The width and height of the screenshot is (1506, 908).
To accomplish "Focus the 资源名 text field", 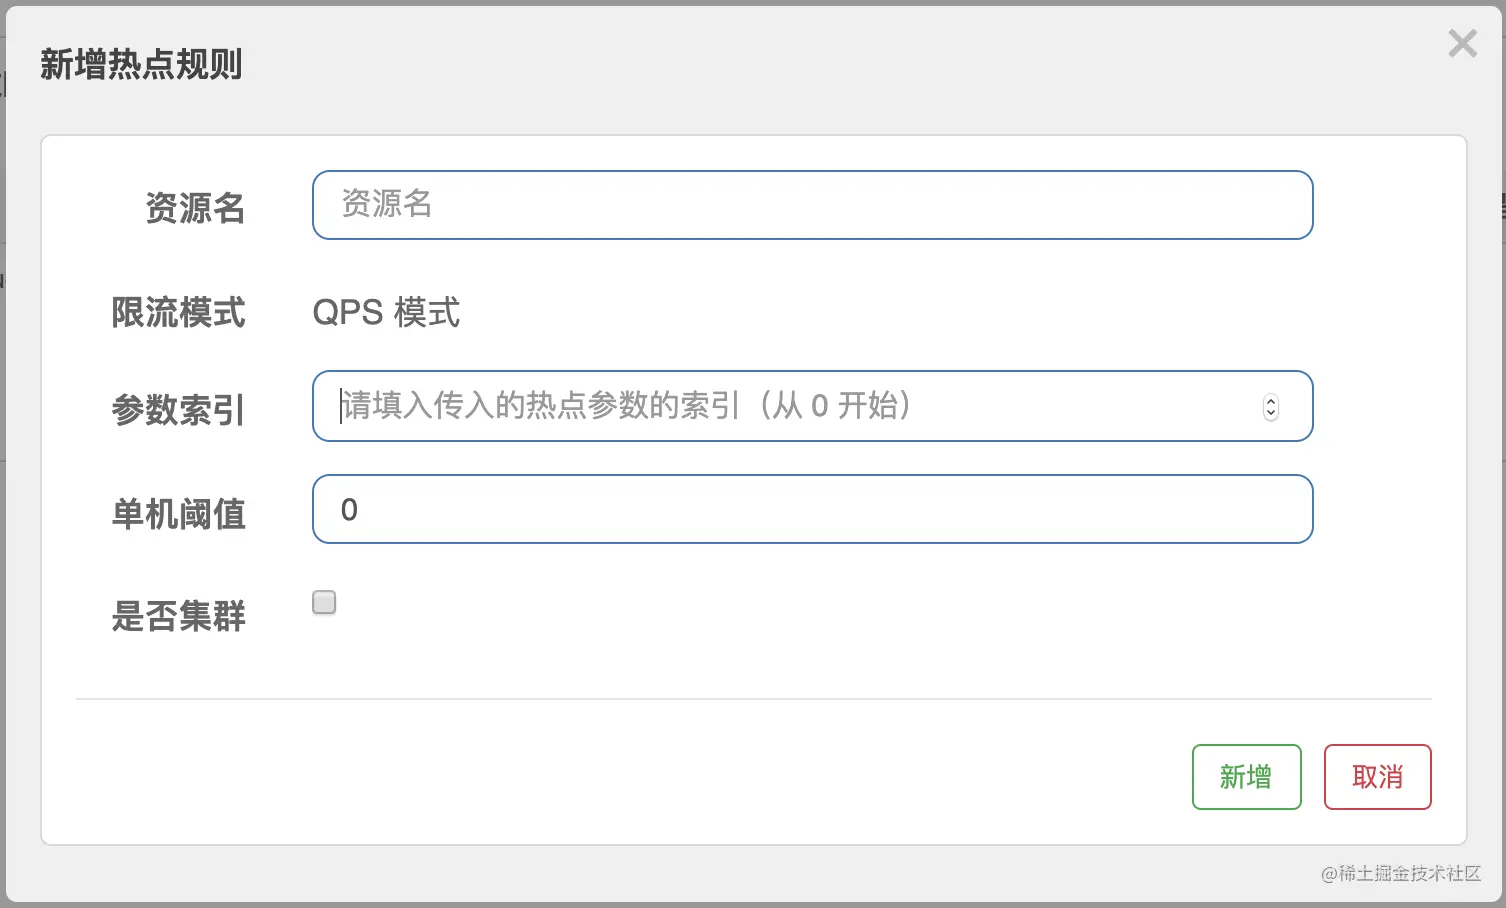I will coord(812,205).
